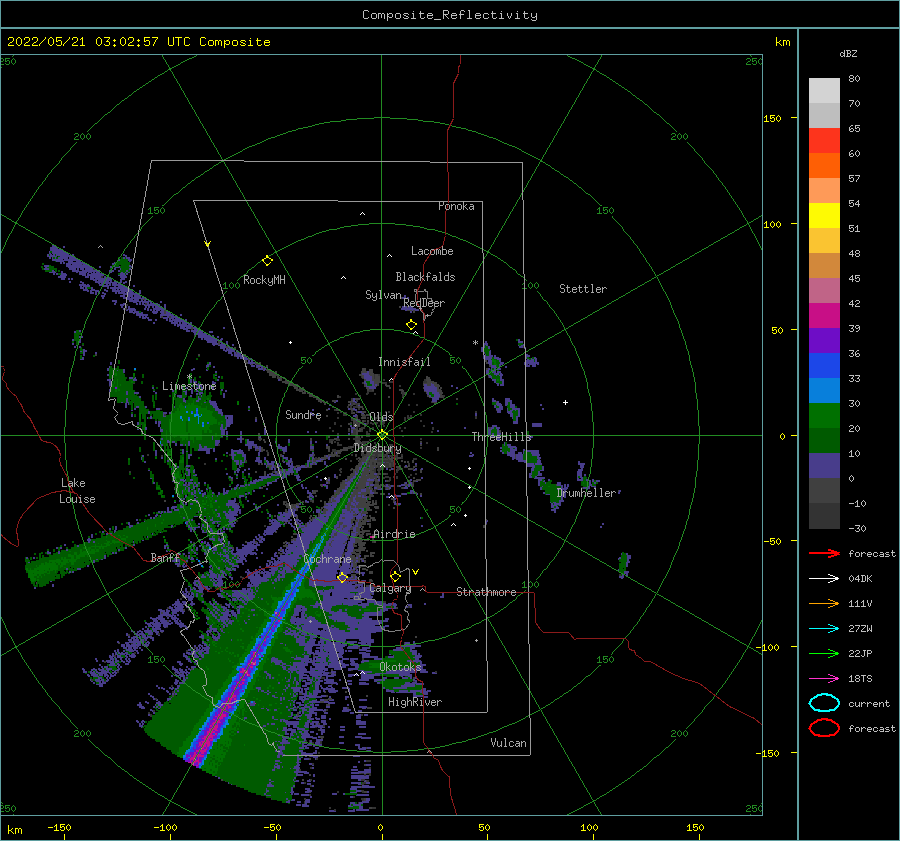Click the white plus marker east of ThreeHills
This screenshot has height=841, width=900.
[x=565, y=402]
